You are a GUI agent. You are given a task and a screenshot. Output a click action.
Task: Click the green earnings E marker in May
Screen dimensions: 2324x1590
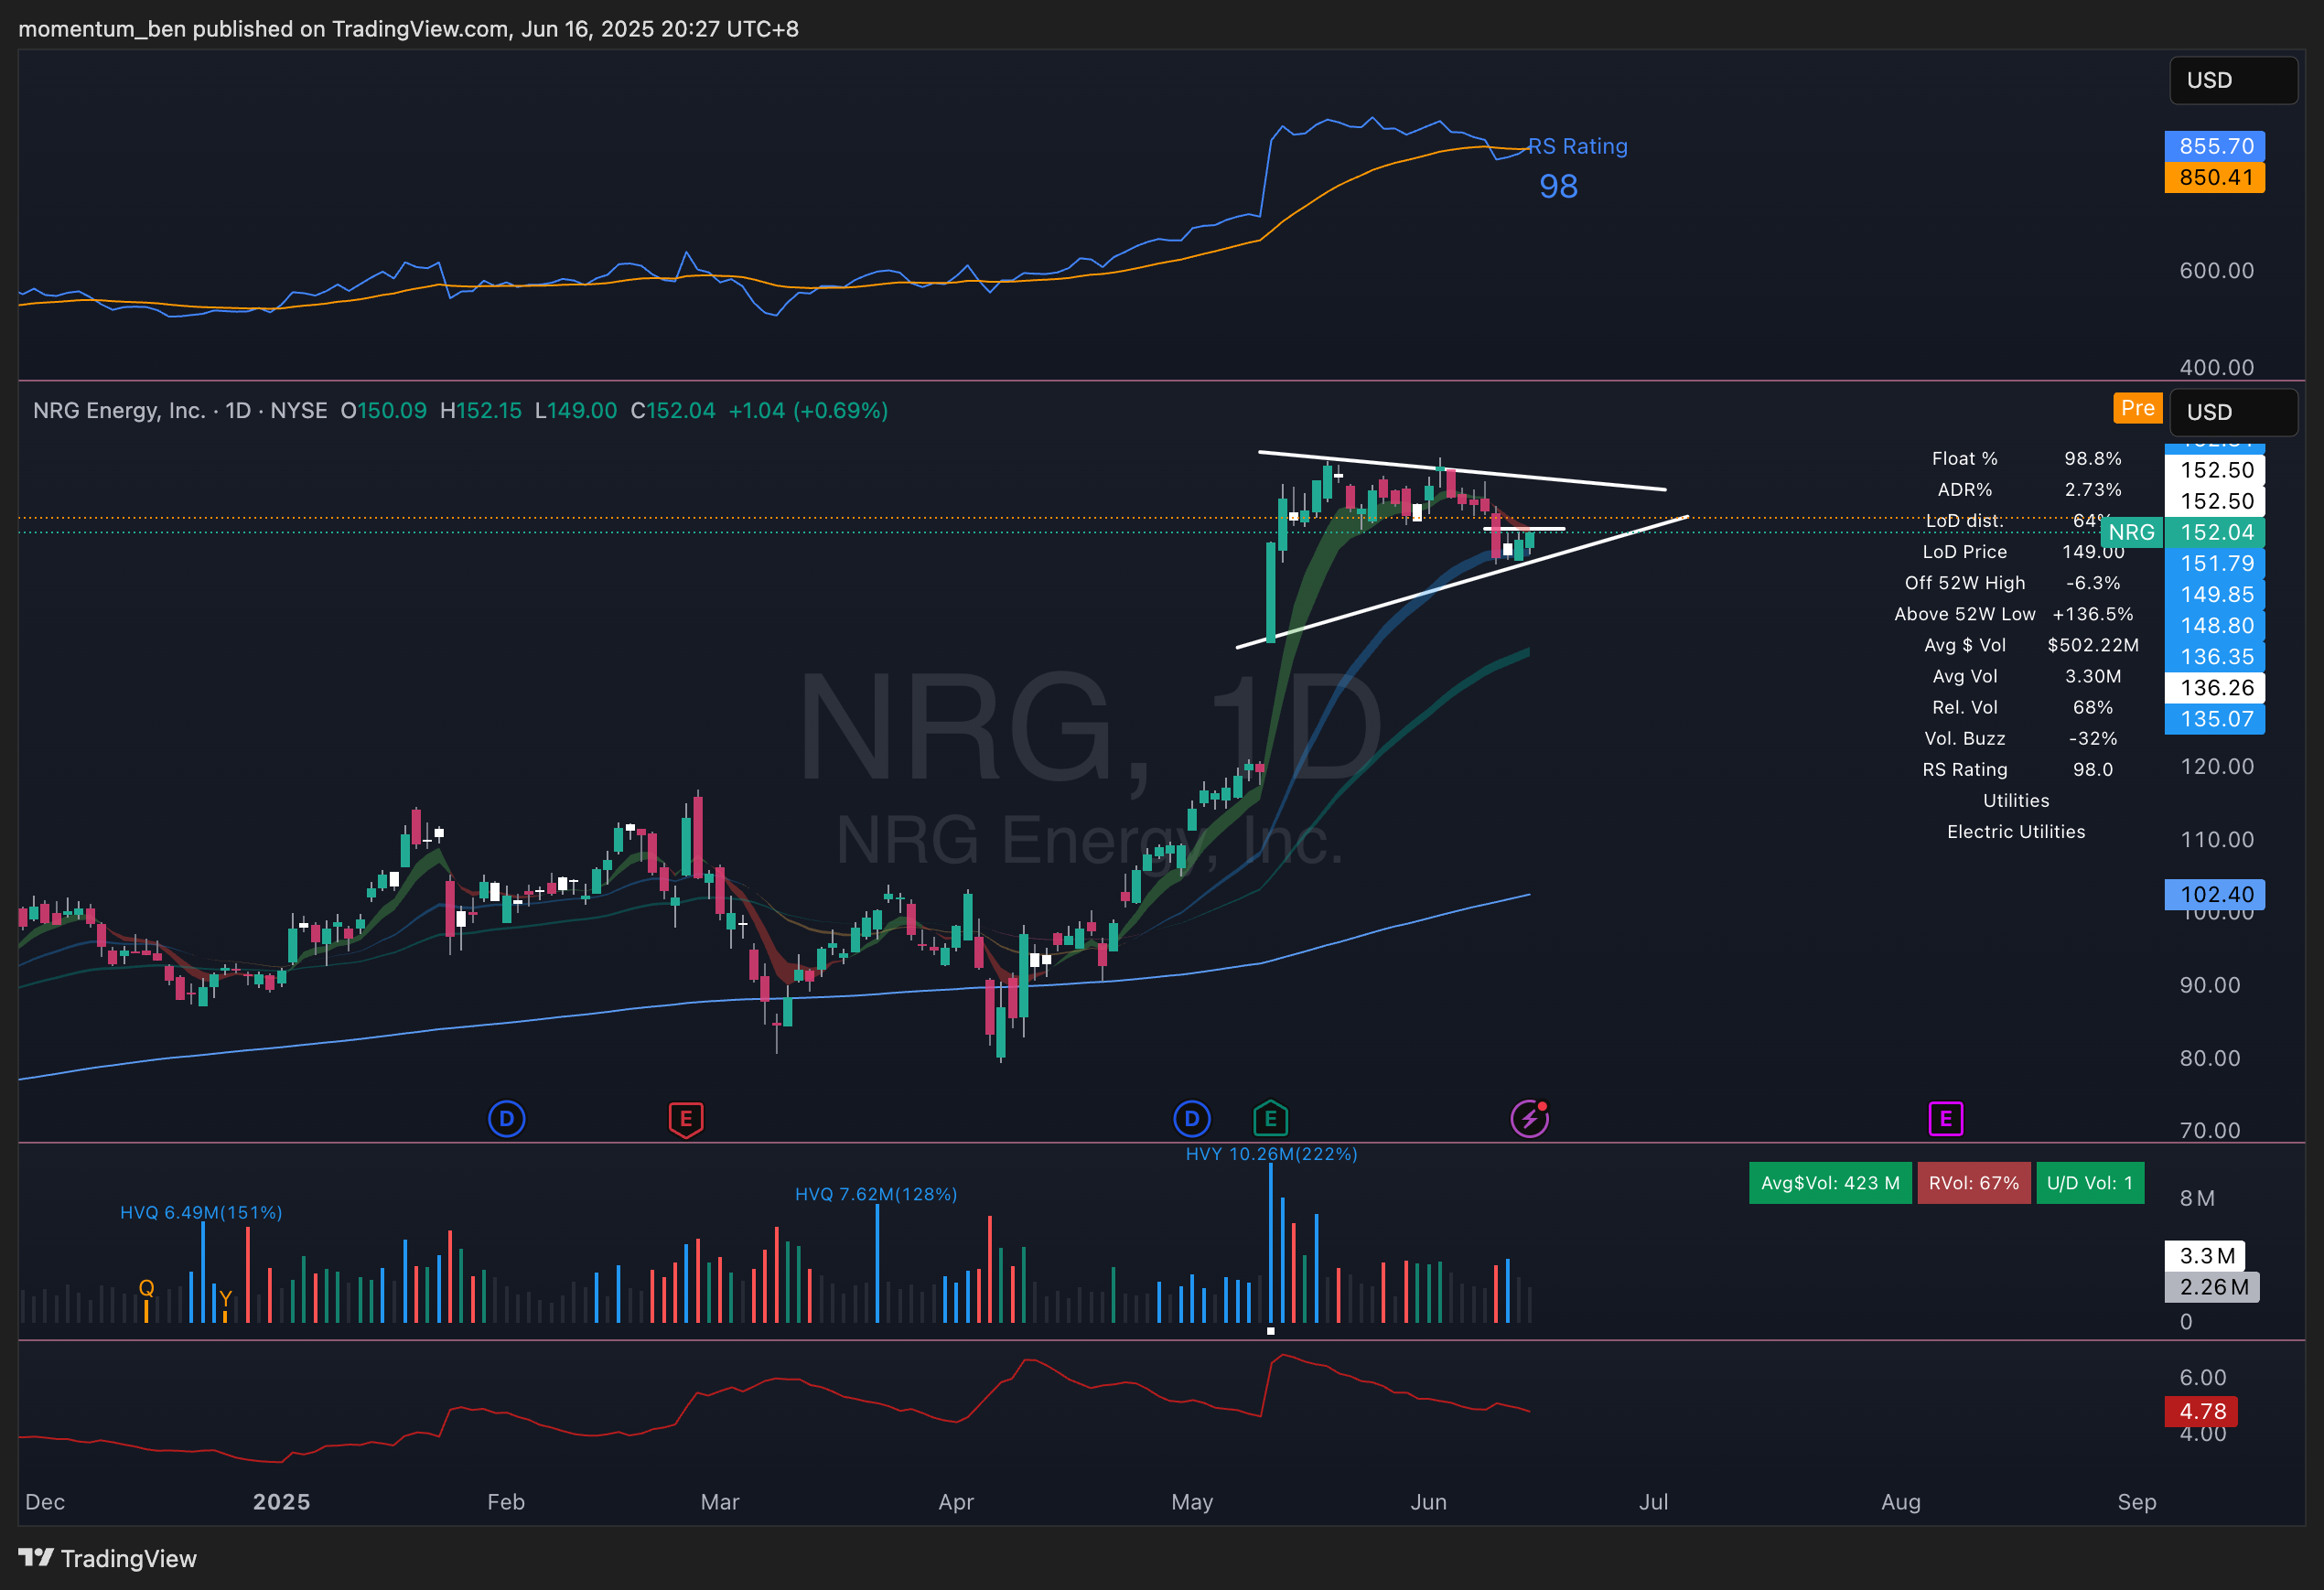pyautogui.click(x=1270, y=1118)
